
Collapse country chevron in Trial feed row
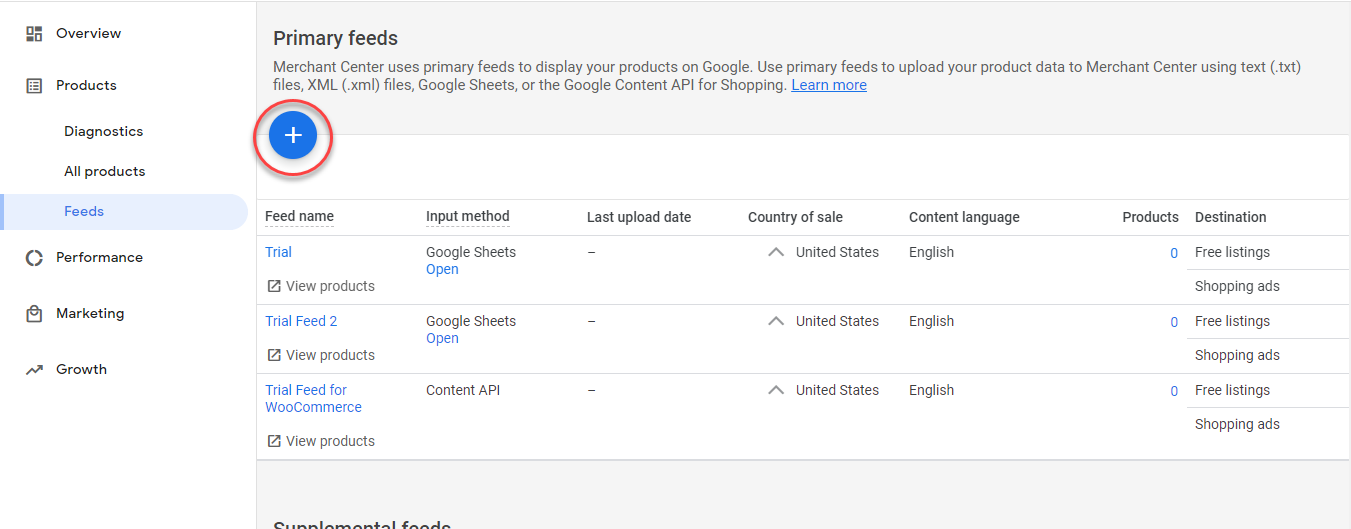pyautogui.click(x=776, y=252)
